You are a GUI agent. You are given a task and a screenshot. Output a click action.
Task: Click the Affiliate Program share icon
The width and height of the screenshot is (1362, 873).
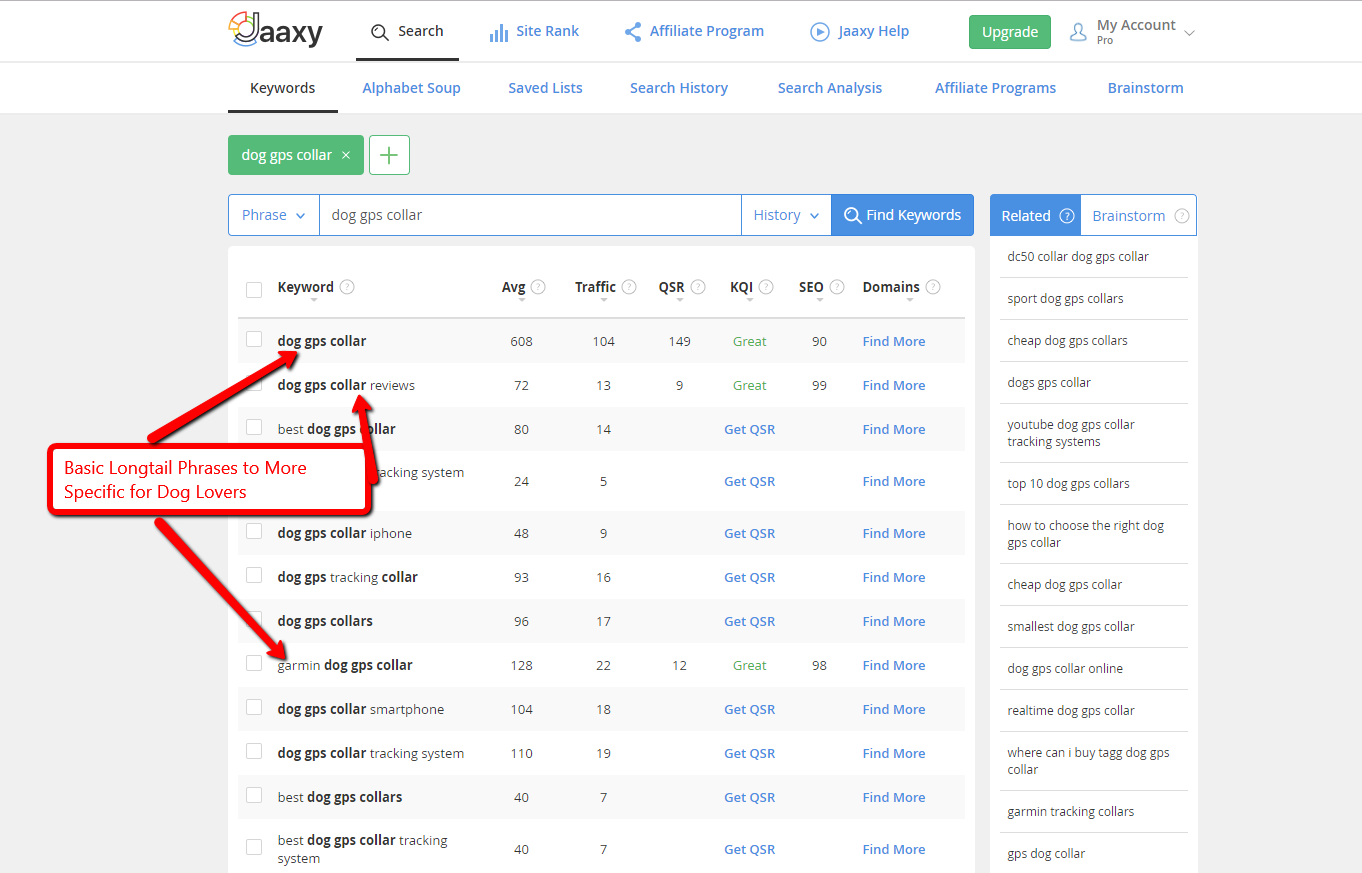[633, 32]
